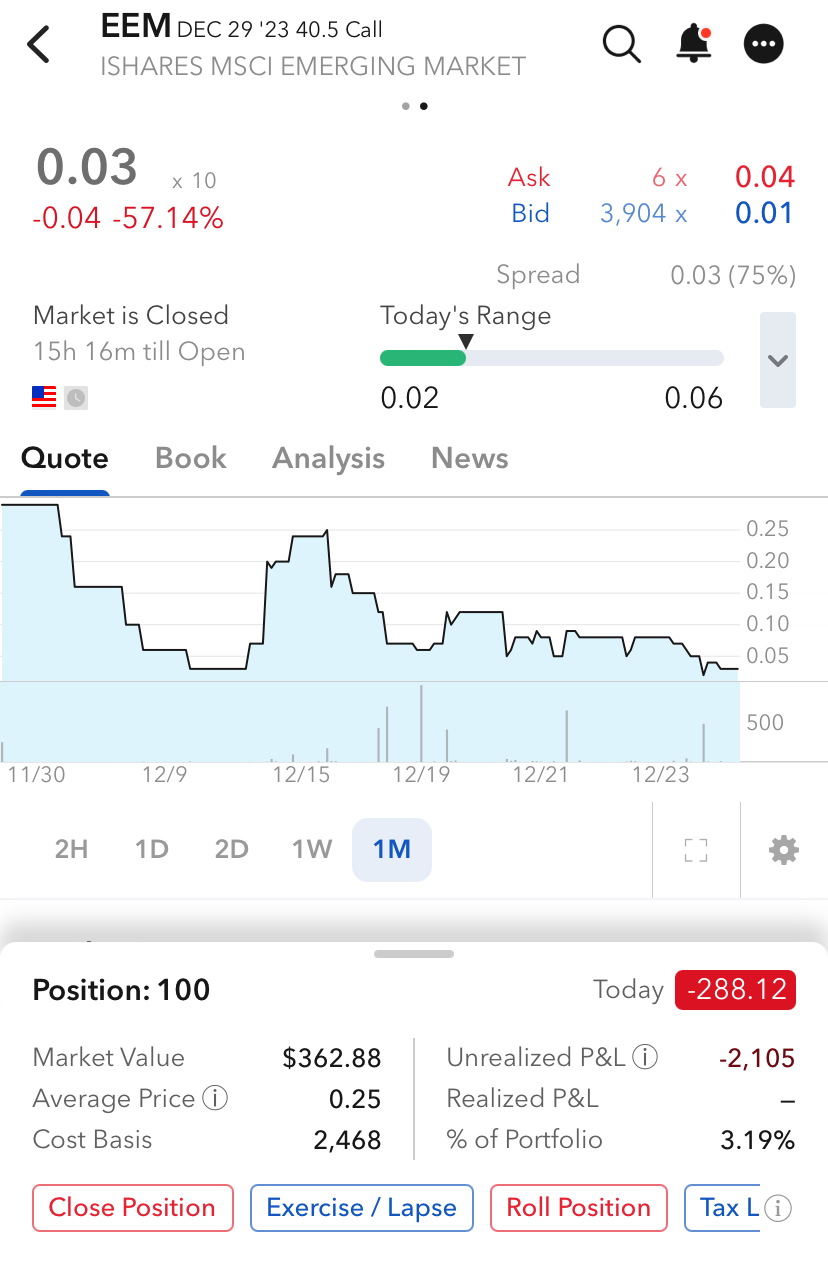
Task: Open the notifications bell icon
Action: 693,43
